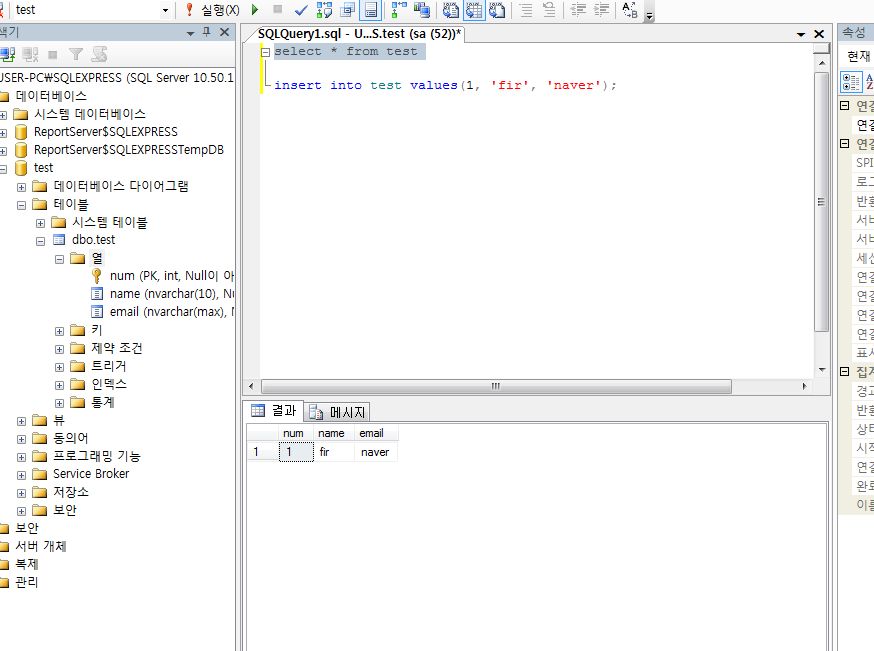The height and width of the screenshot is (651, 874).
Task: Collapse the 열 columns folder
Action: pos(59,259)
